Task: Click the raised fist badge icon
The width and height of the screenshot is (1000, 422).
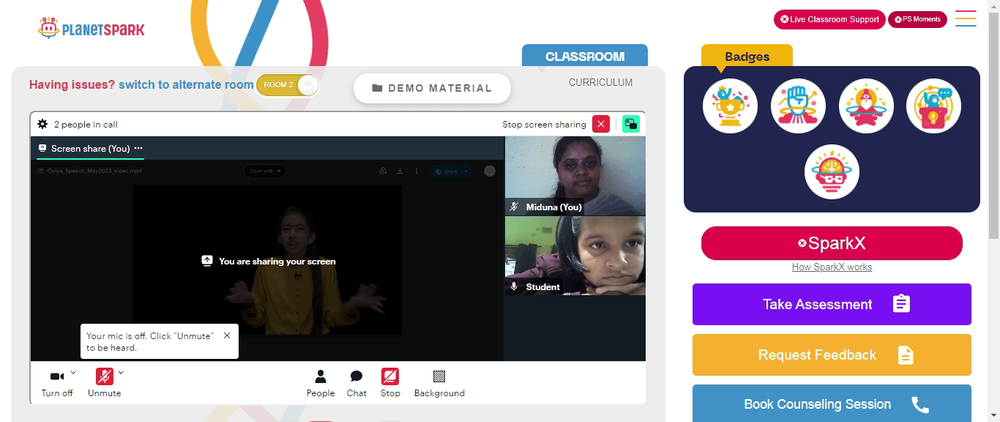Action: pos(798,106)
